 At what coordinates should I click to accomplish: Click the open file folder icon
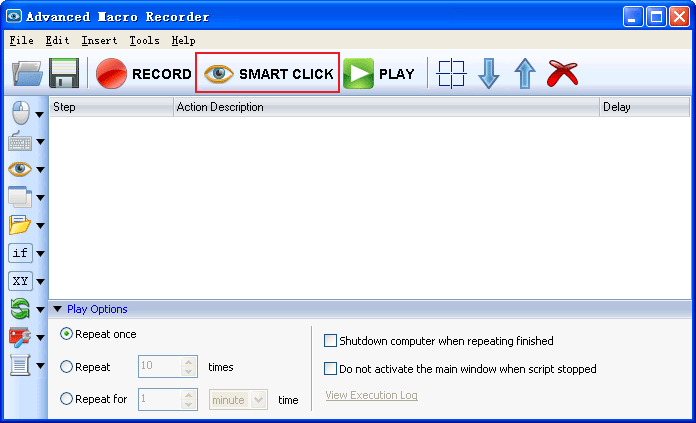(27, 74)
